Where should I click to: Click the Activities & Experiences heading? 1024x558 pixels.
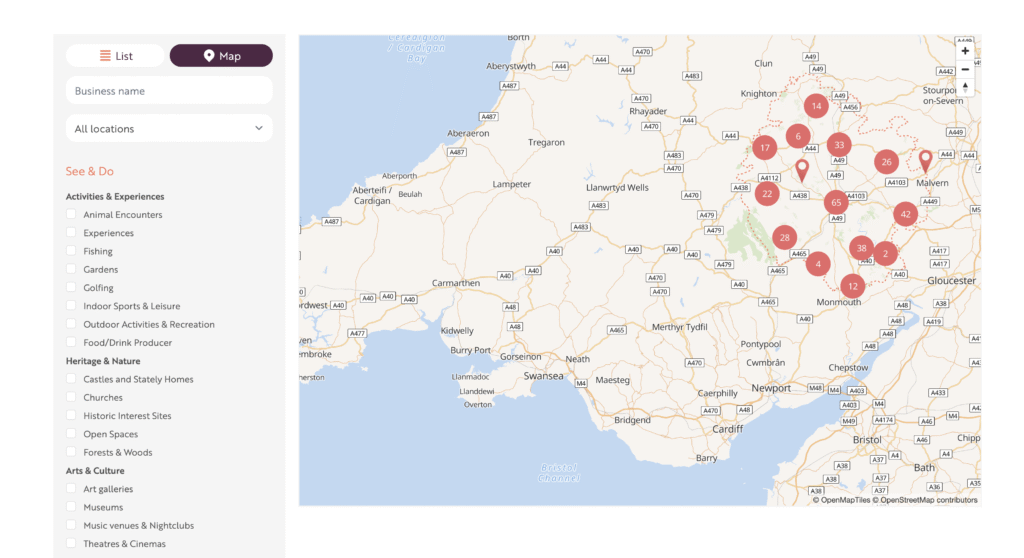pos(115,196)
